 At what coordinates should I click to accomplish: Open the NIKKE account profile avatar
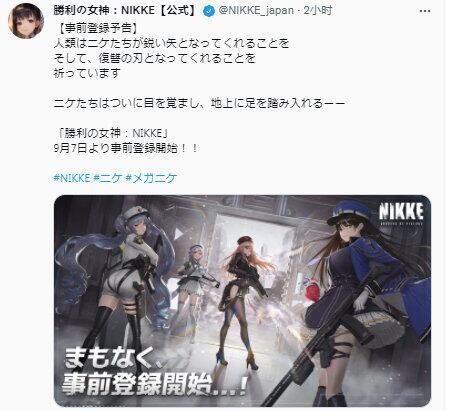(26, 21)
